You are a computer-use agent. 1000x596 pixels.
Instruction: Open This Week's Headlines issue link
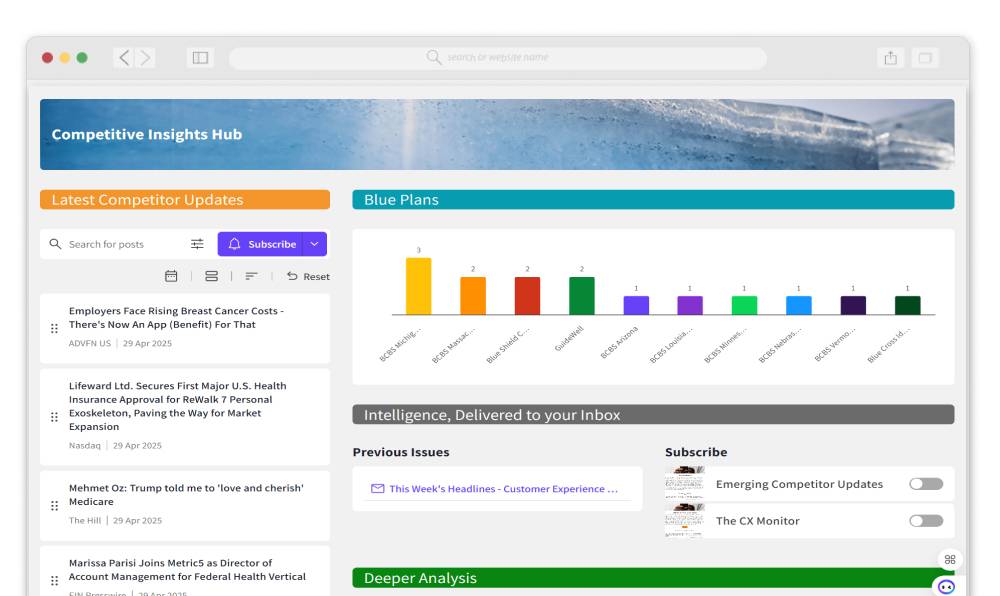pyautogui.click(x=503, y=489)
